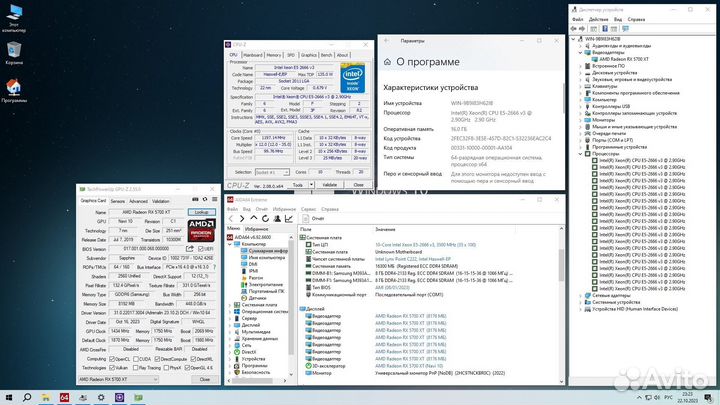Open Этот компьютер desktop icon

point(14,18)
